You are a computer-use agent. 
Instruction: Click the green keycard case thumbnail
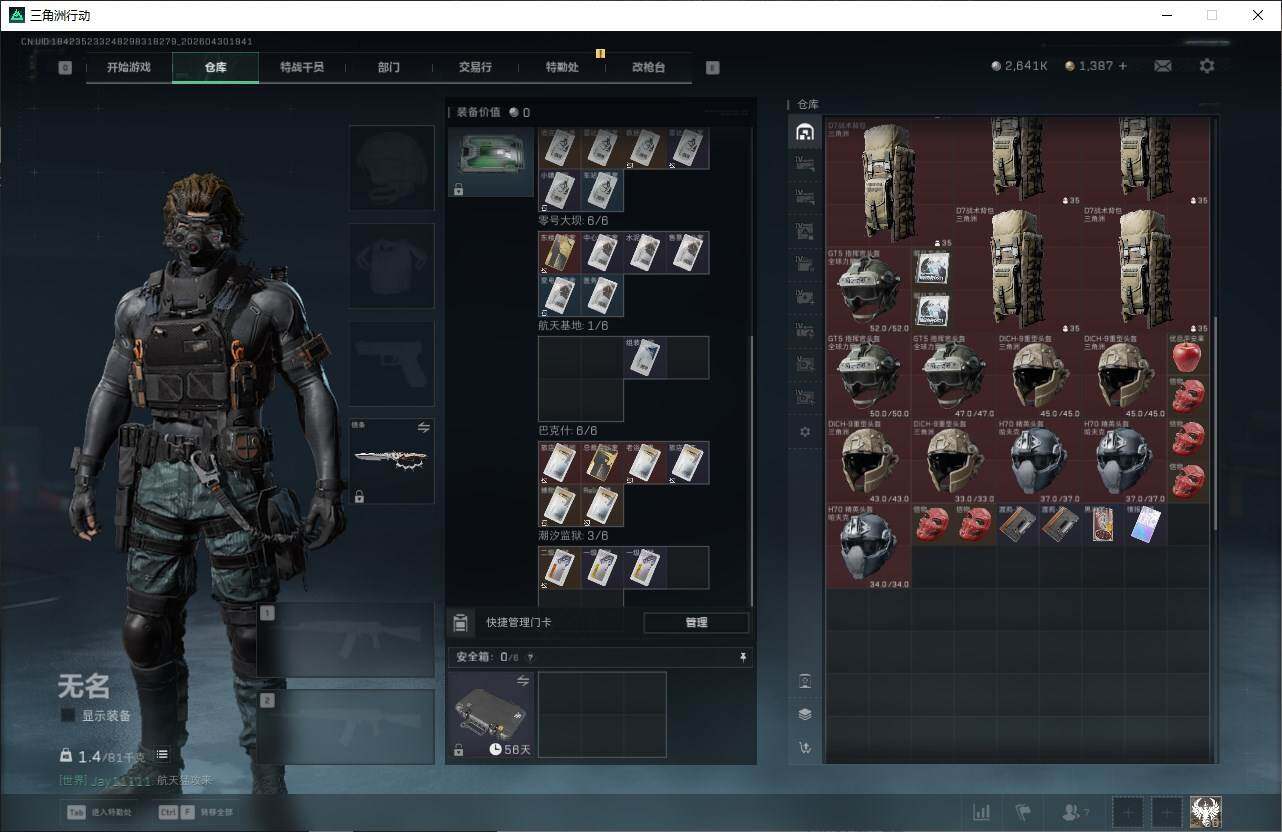(490, 161)
